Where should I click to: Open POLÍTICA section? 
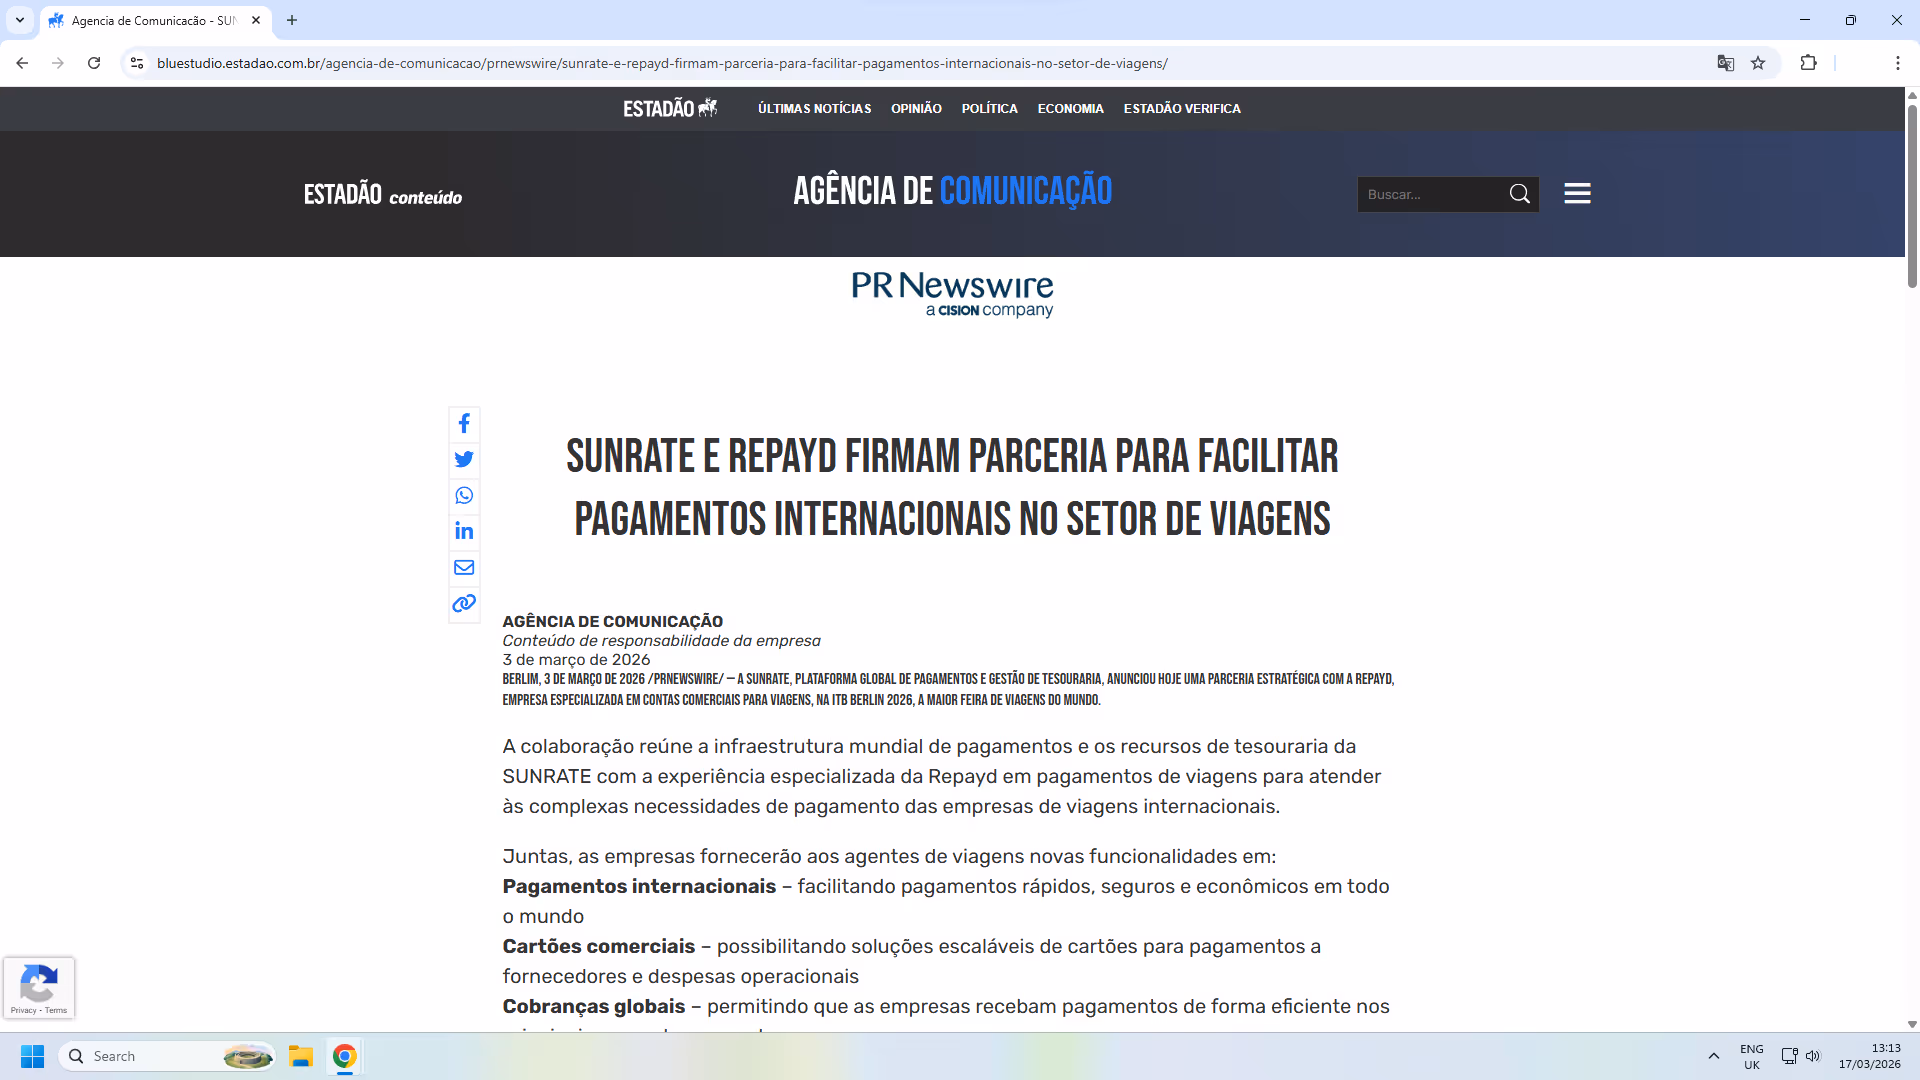[989, 108]
